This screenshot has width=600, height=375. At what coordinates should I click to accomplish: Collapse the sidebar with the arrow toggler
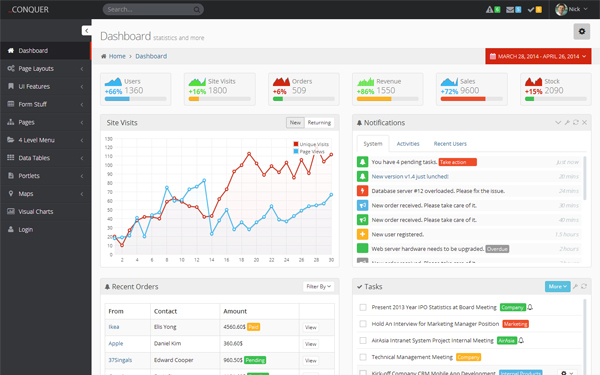86,31
